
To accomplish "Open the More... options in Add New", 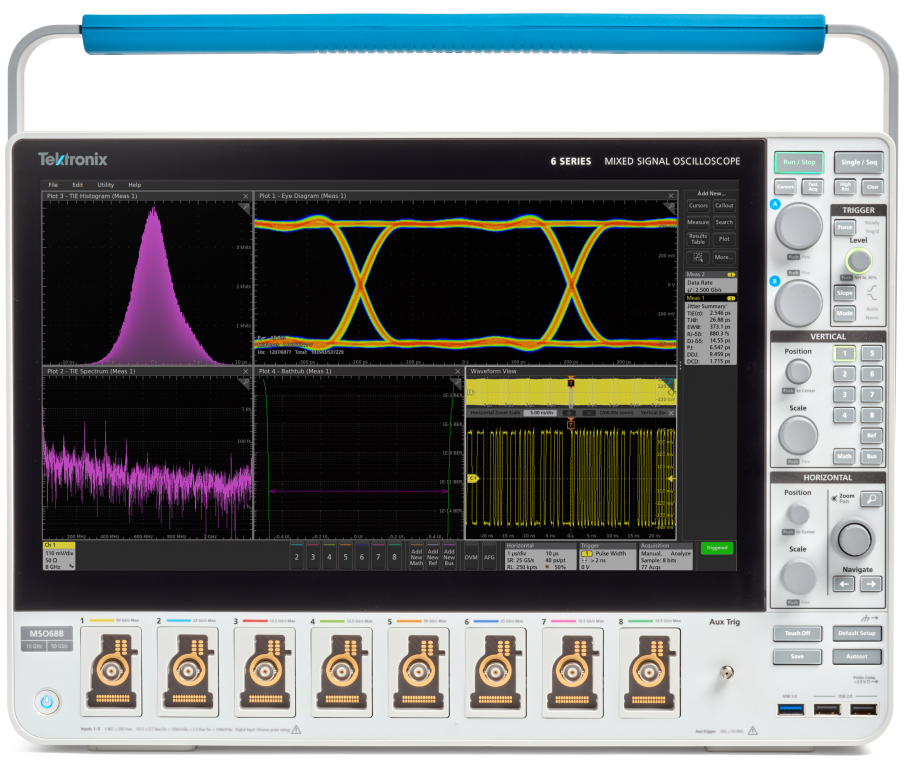I will click(x=724, y=257).
